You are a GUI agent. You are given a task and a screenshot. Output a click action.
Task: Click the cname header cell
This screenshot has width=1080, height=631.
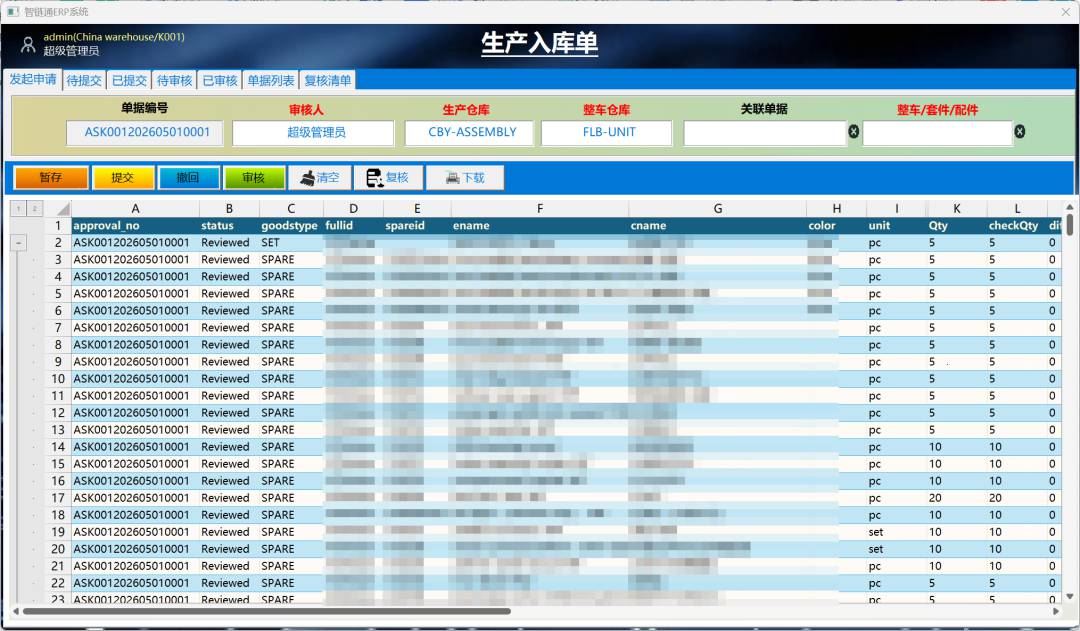[x=718, y=226]
